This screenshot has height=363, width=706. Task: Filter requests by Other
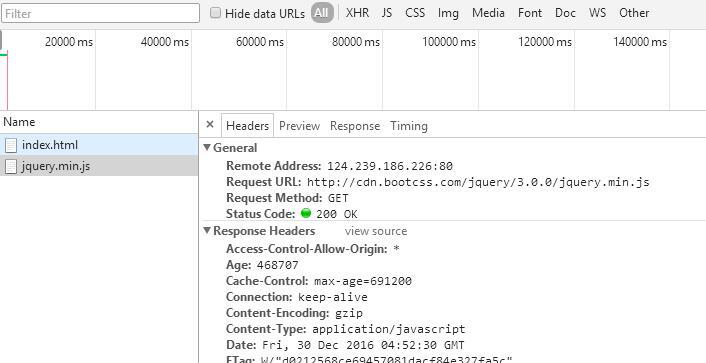(634, 13)
